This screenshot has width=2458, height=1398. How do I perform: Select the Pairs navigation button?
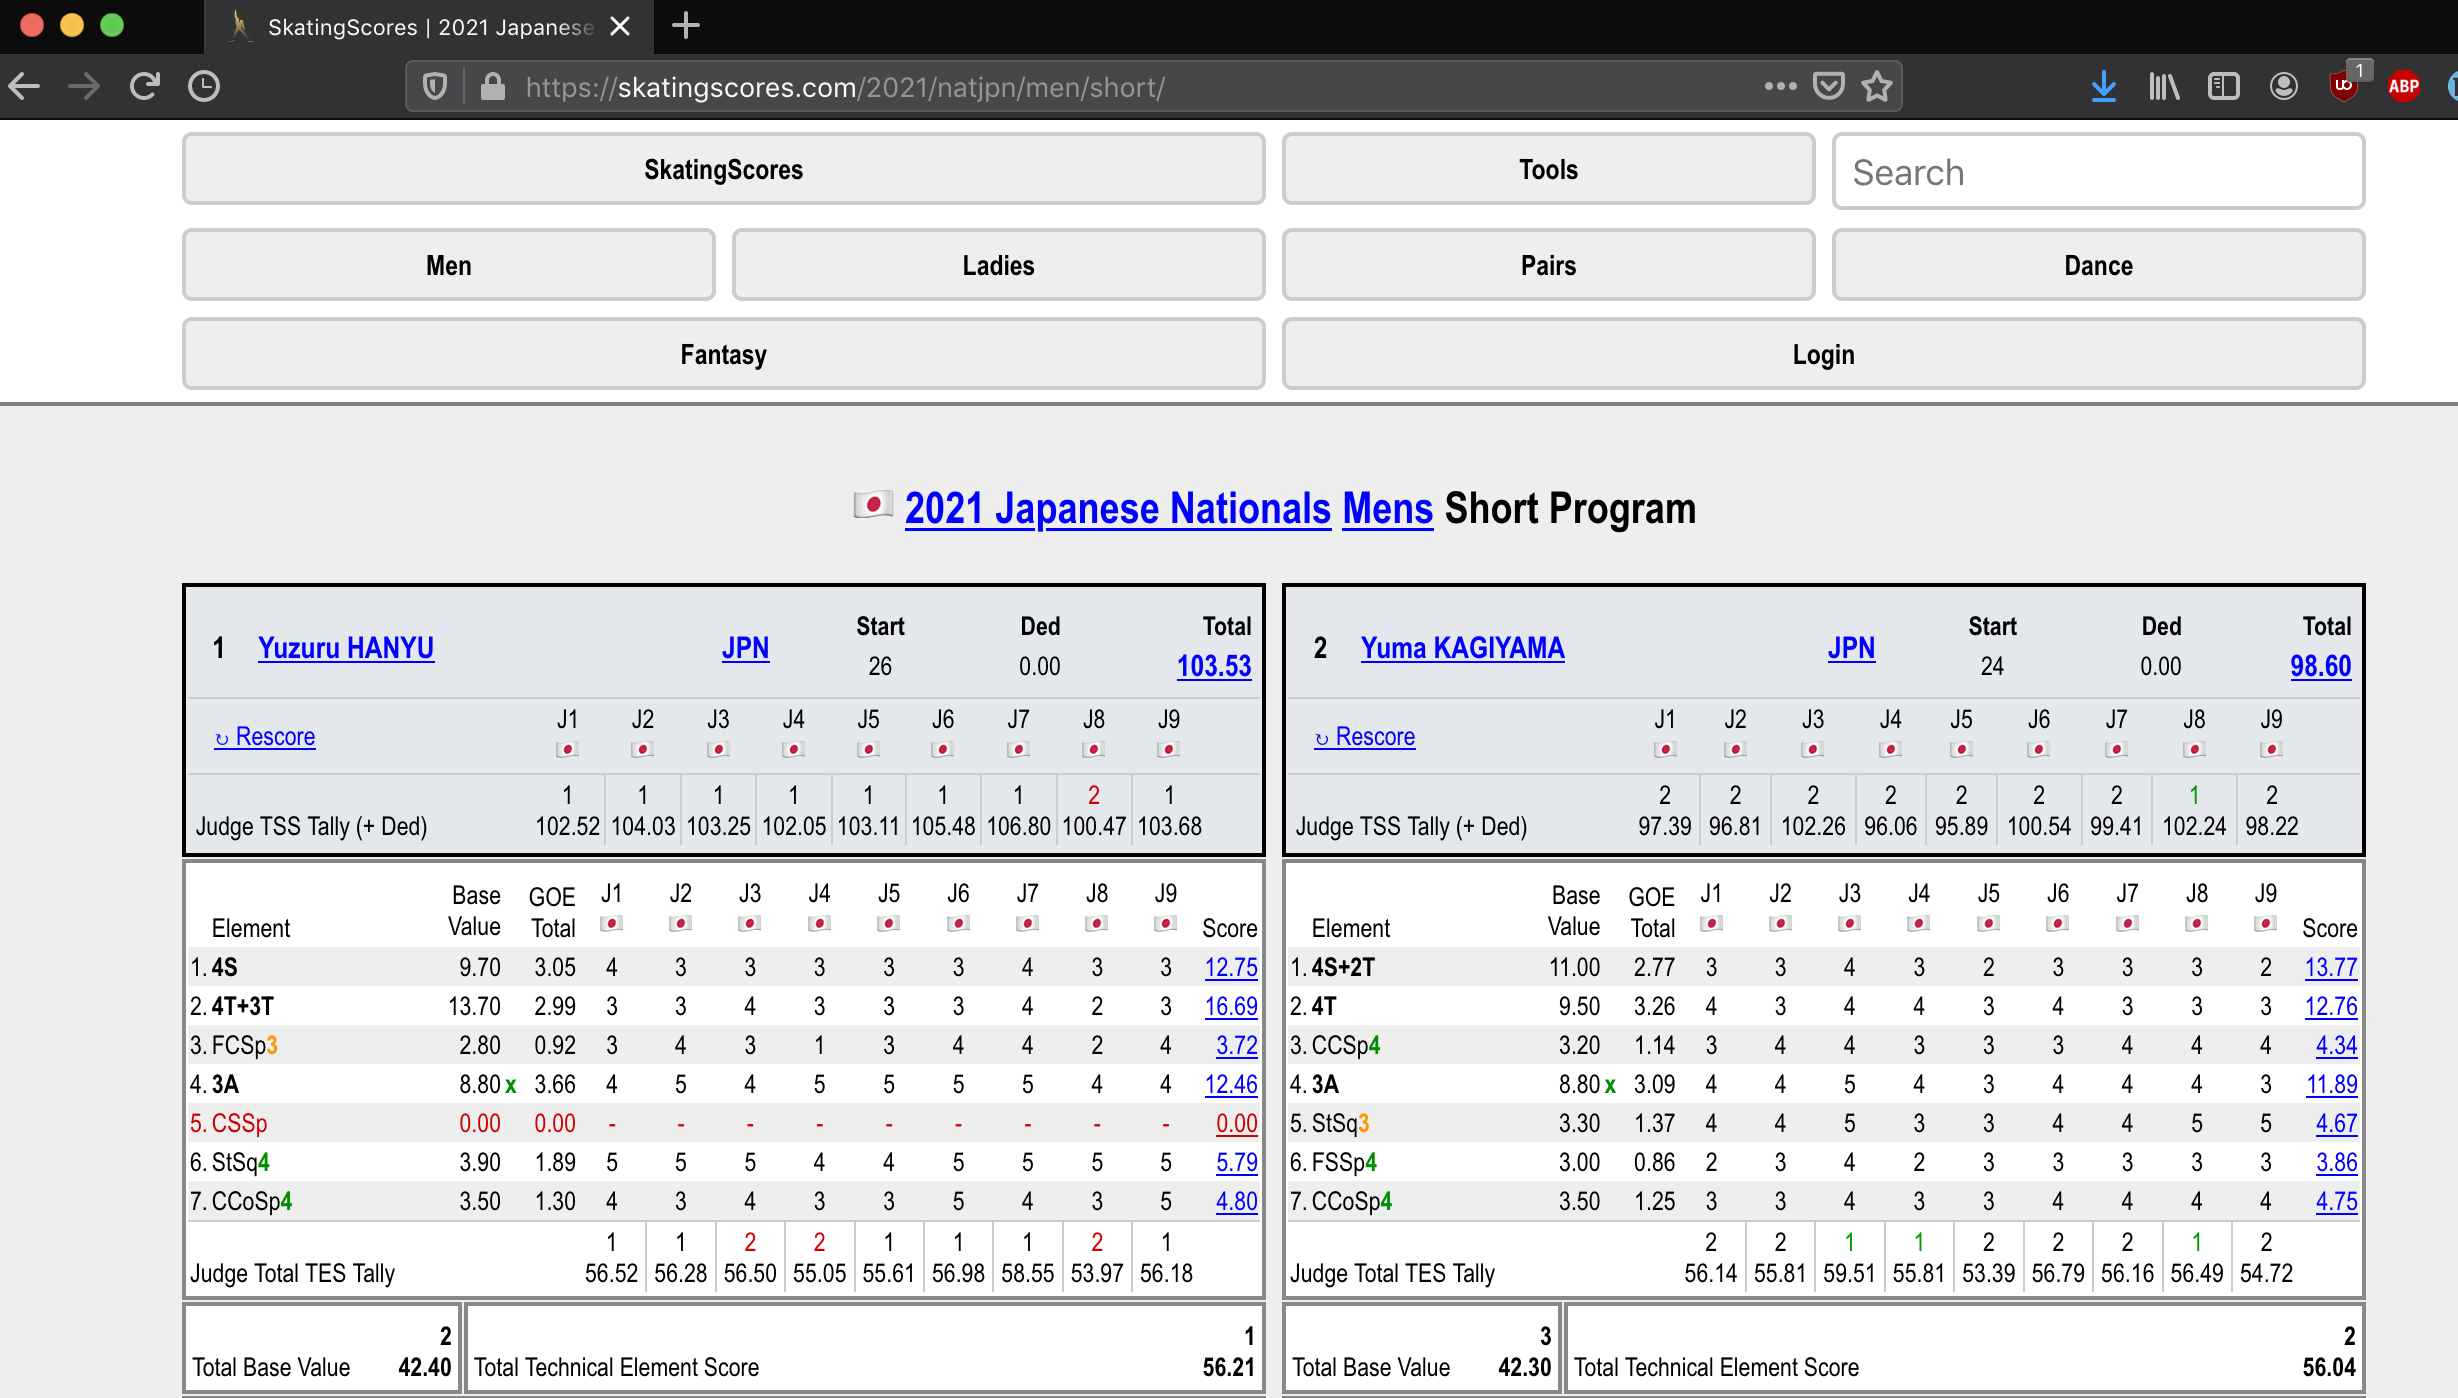click(x=1547, y=266)
